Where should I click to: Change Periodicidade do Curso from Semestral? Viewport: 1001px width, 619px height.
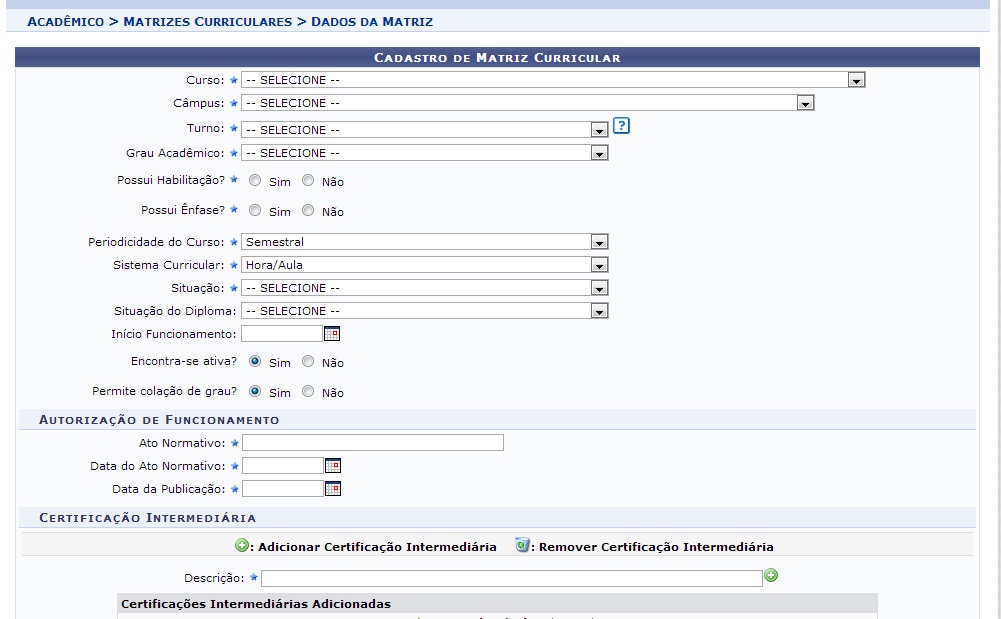pyautogui.click(x=598, y=241)
